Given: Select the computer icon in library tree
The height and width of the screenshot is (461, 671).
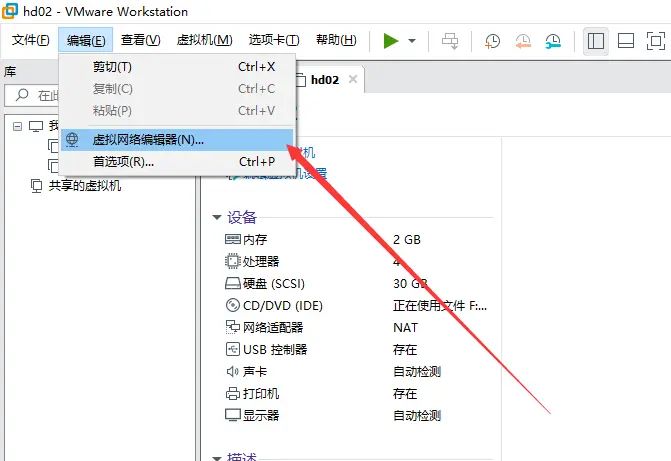Looking at the screenshot, I should (x=36, y=126).
